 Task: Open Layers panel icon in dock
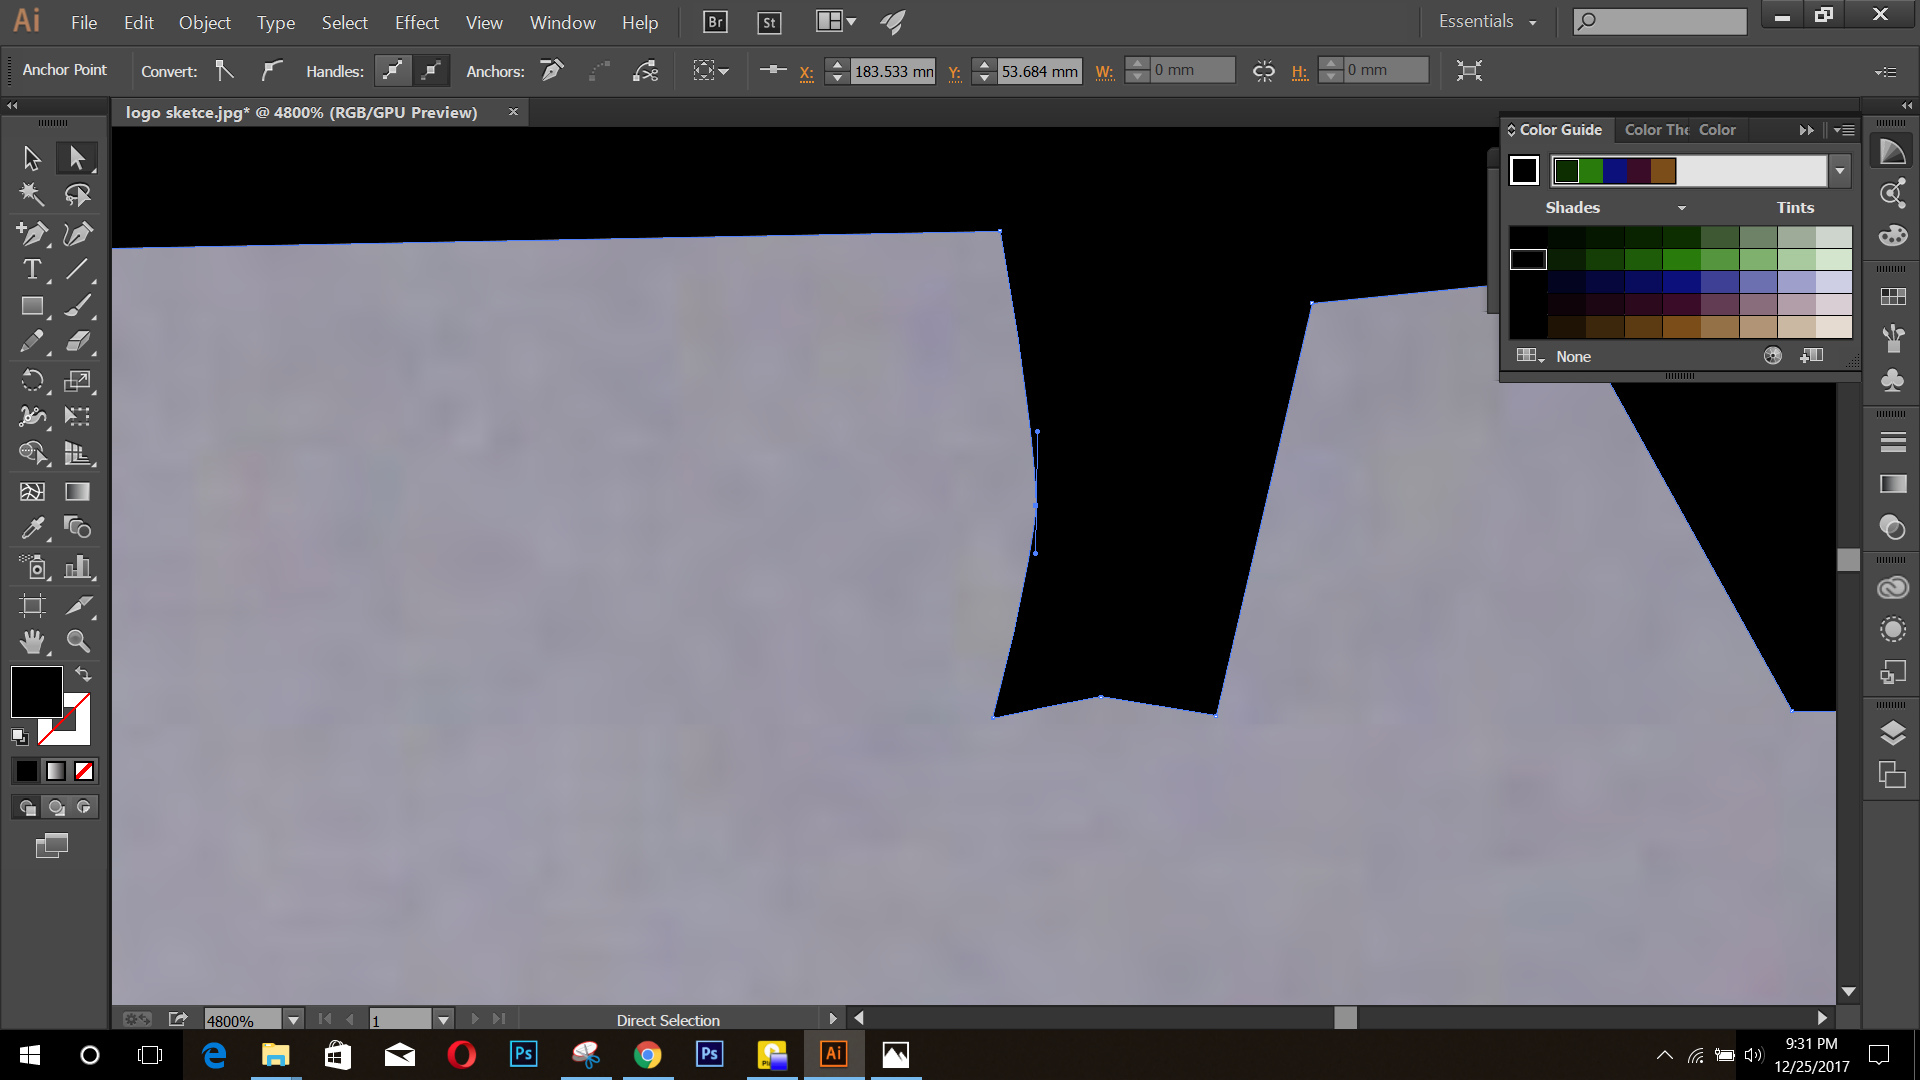[1892, 733]
